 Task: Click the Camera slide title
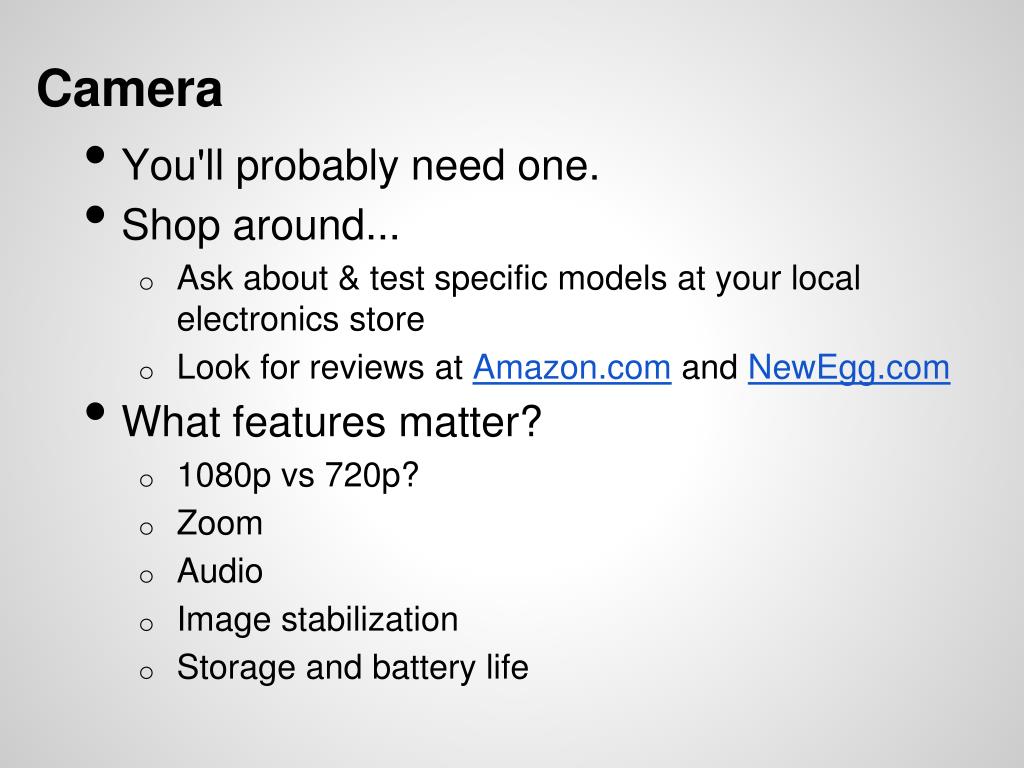coord(129,89)
